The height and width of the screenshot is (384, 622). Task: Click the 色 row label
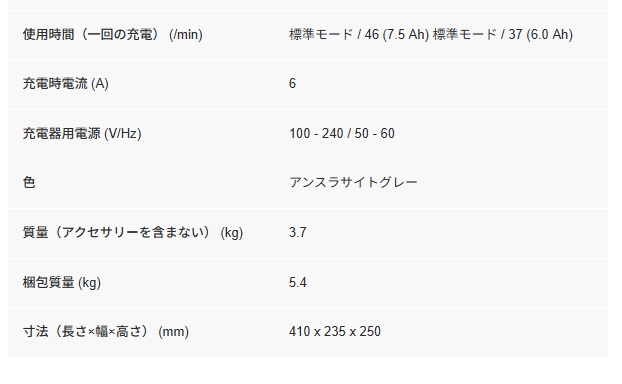coord(29,182)
